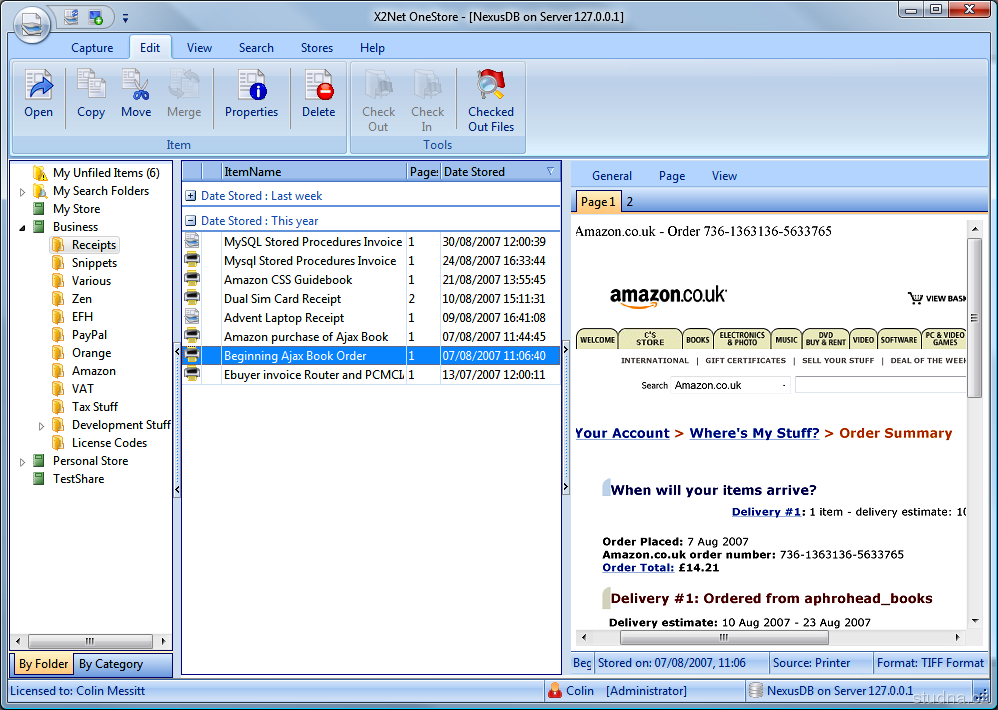Viewport: 998px width, 710px height.
Task: Collapse the Date Stored This year group
Action: pos(191,221)
